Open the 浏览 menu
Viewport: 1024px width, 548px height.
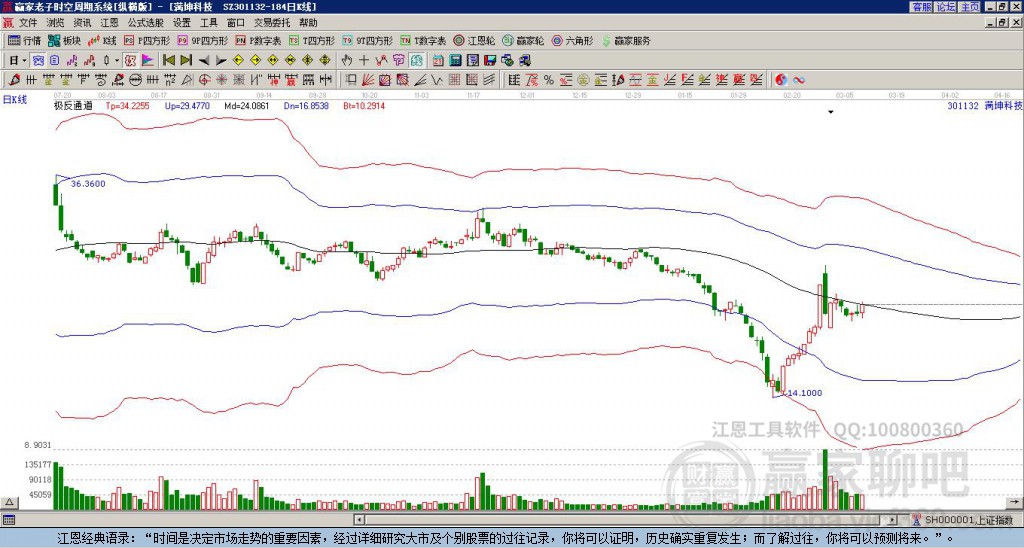click(56, 23)
